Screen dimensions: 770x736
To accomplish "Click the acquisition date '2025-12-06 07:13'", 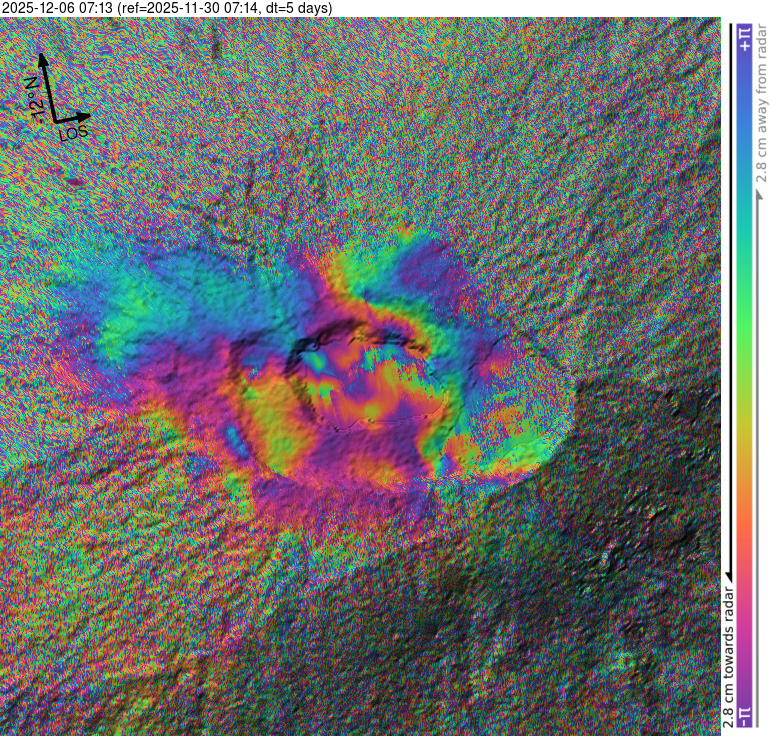I will 57,8.
